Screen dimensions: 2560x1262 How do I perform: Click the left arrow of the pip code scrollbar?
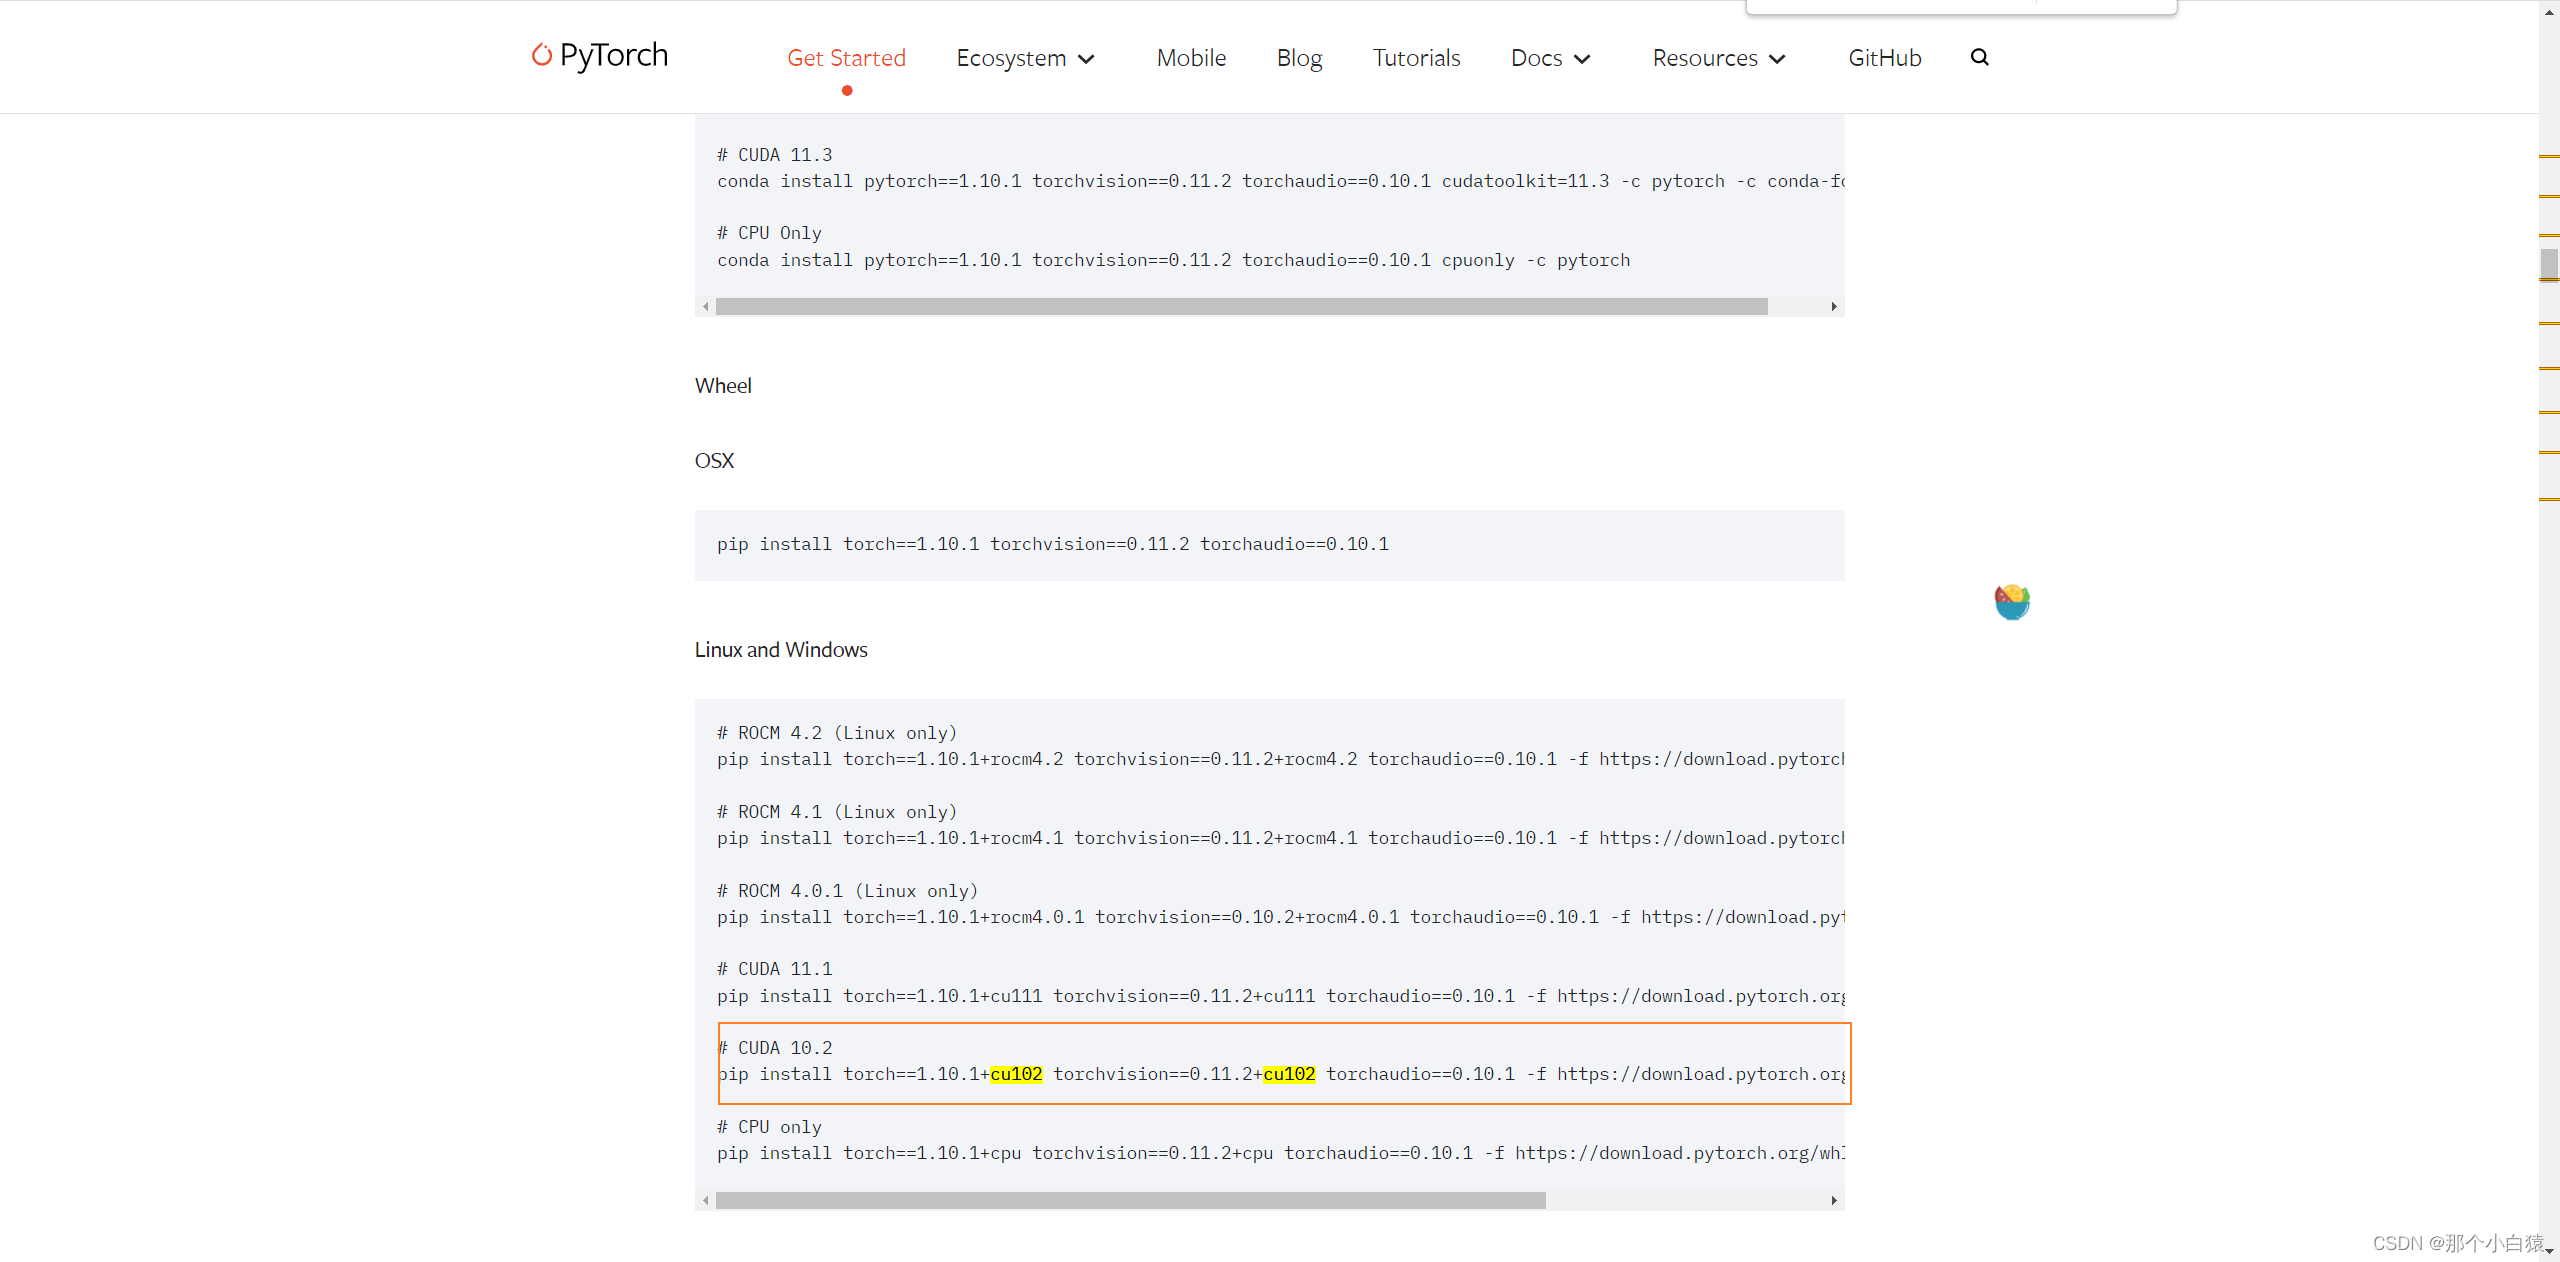tap(706, 1200)
